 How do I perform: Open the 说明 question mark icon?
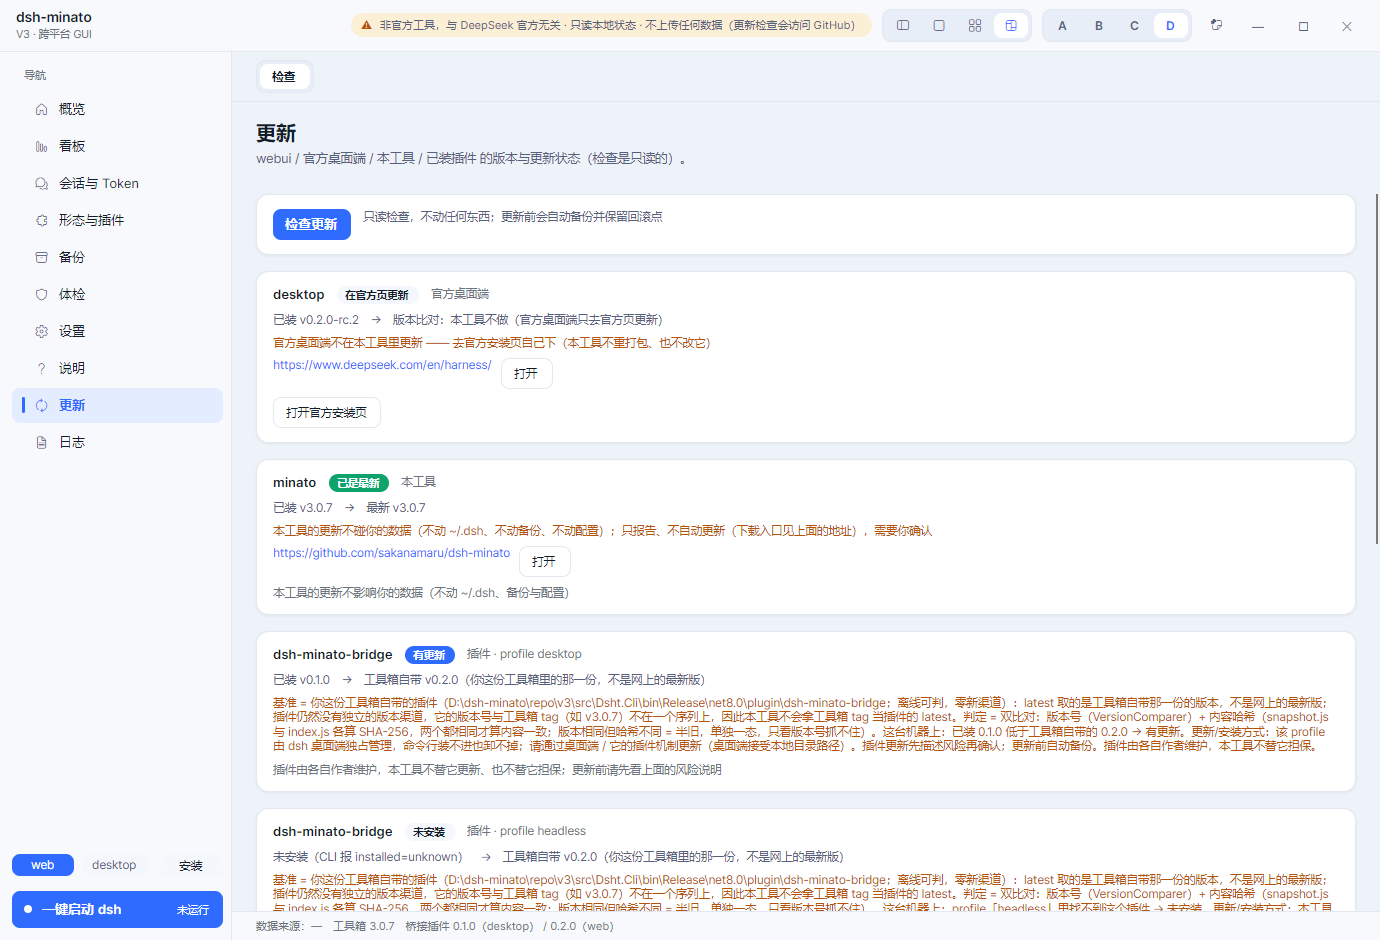[x=41, y=368]
